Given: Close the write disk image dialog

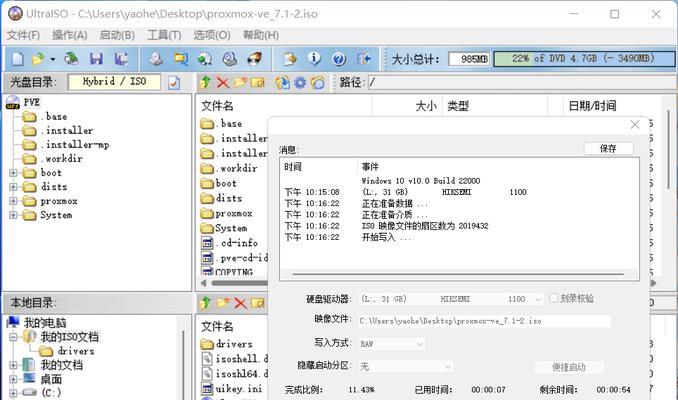Looking at the screenshot, I should (x=635, y=125).
